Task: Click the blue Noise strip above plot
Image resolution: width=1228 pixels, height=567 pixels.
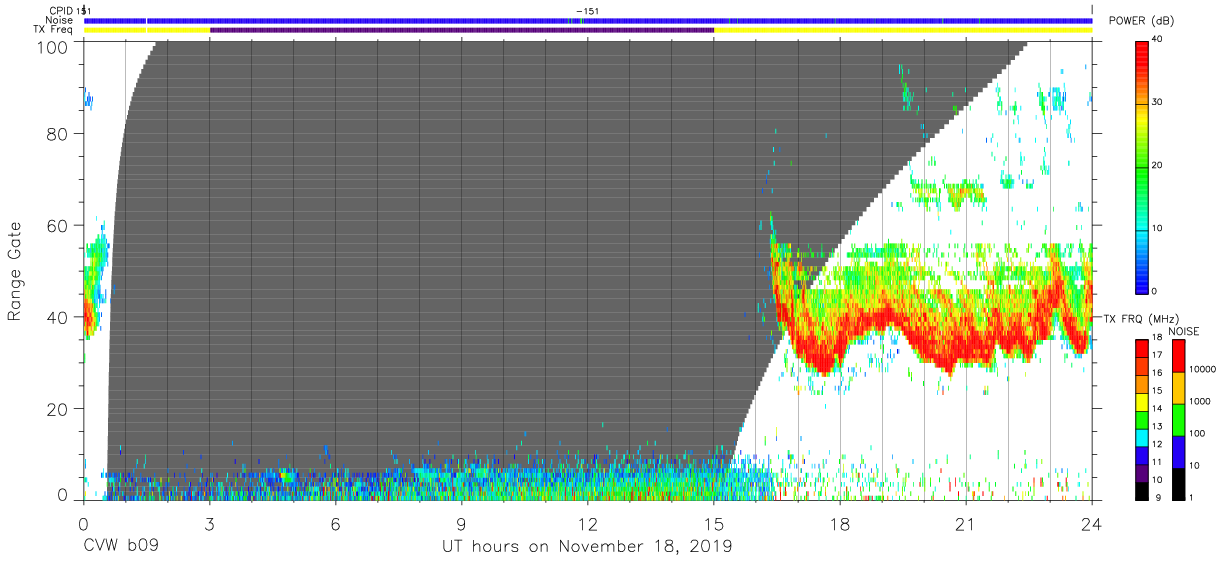Action: 588,20
